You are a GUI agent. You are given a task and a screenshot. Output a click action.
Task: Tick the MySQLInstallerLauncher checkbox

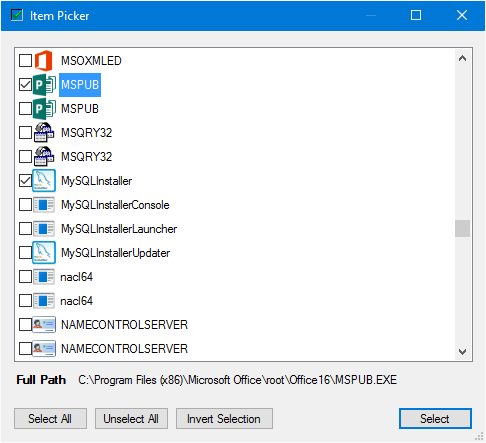[x=25, y=229]
